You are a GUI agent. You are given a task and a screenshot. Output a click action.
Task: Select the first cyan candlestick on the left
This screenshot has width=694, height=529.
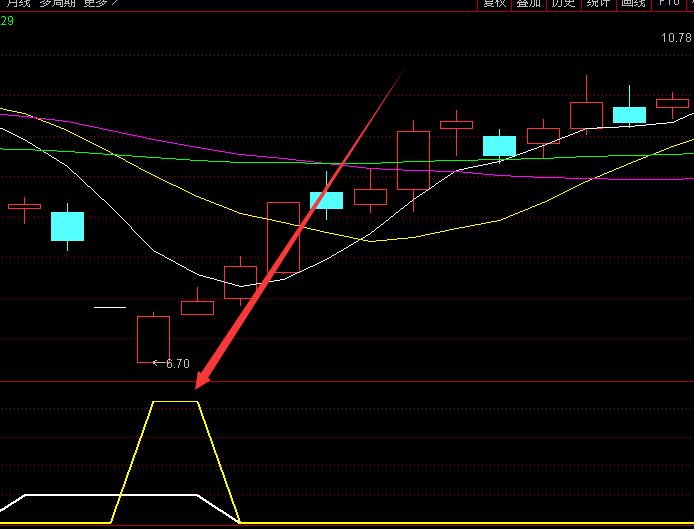(67, 226)
